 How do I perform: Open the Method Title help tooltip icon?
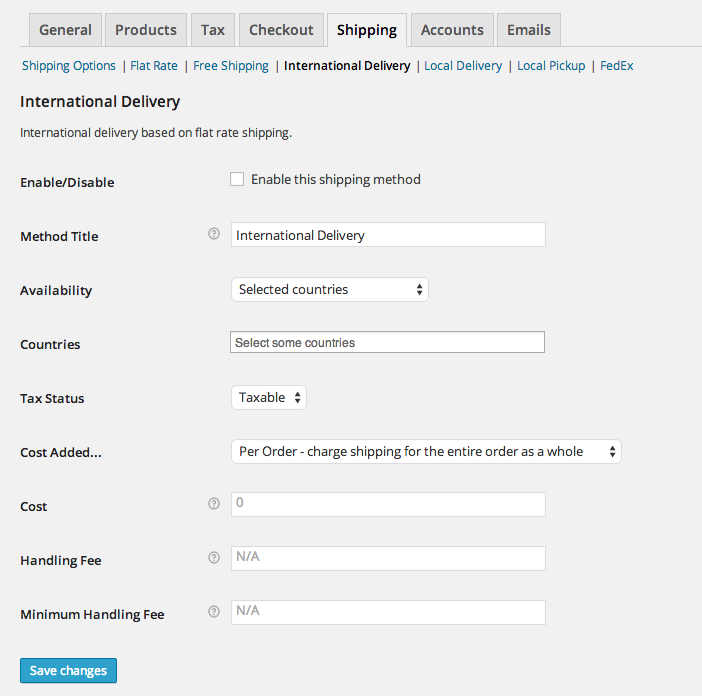point(214,234)
